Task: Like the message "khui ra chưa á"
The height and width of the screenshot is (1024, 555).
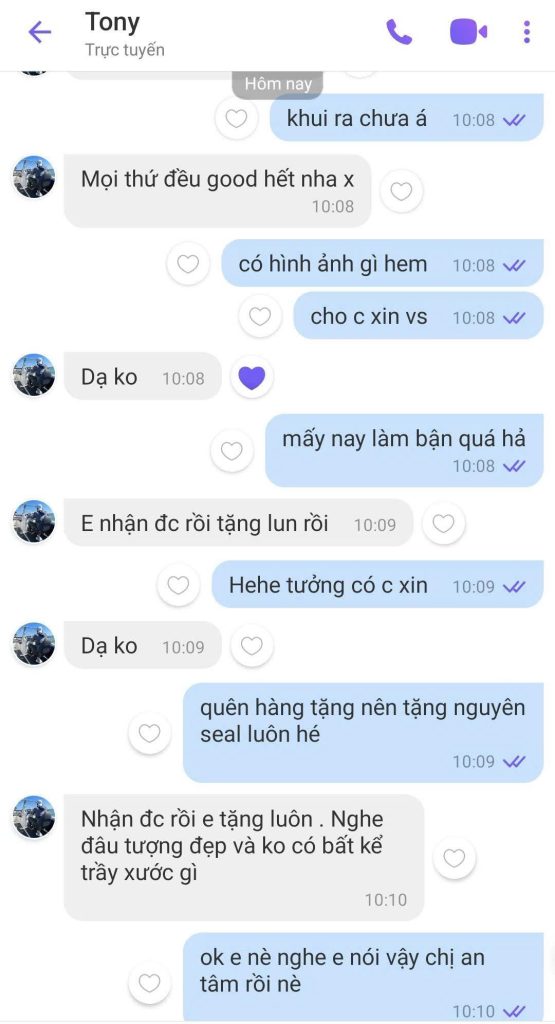Action: pos(236,118)
